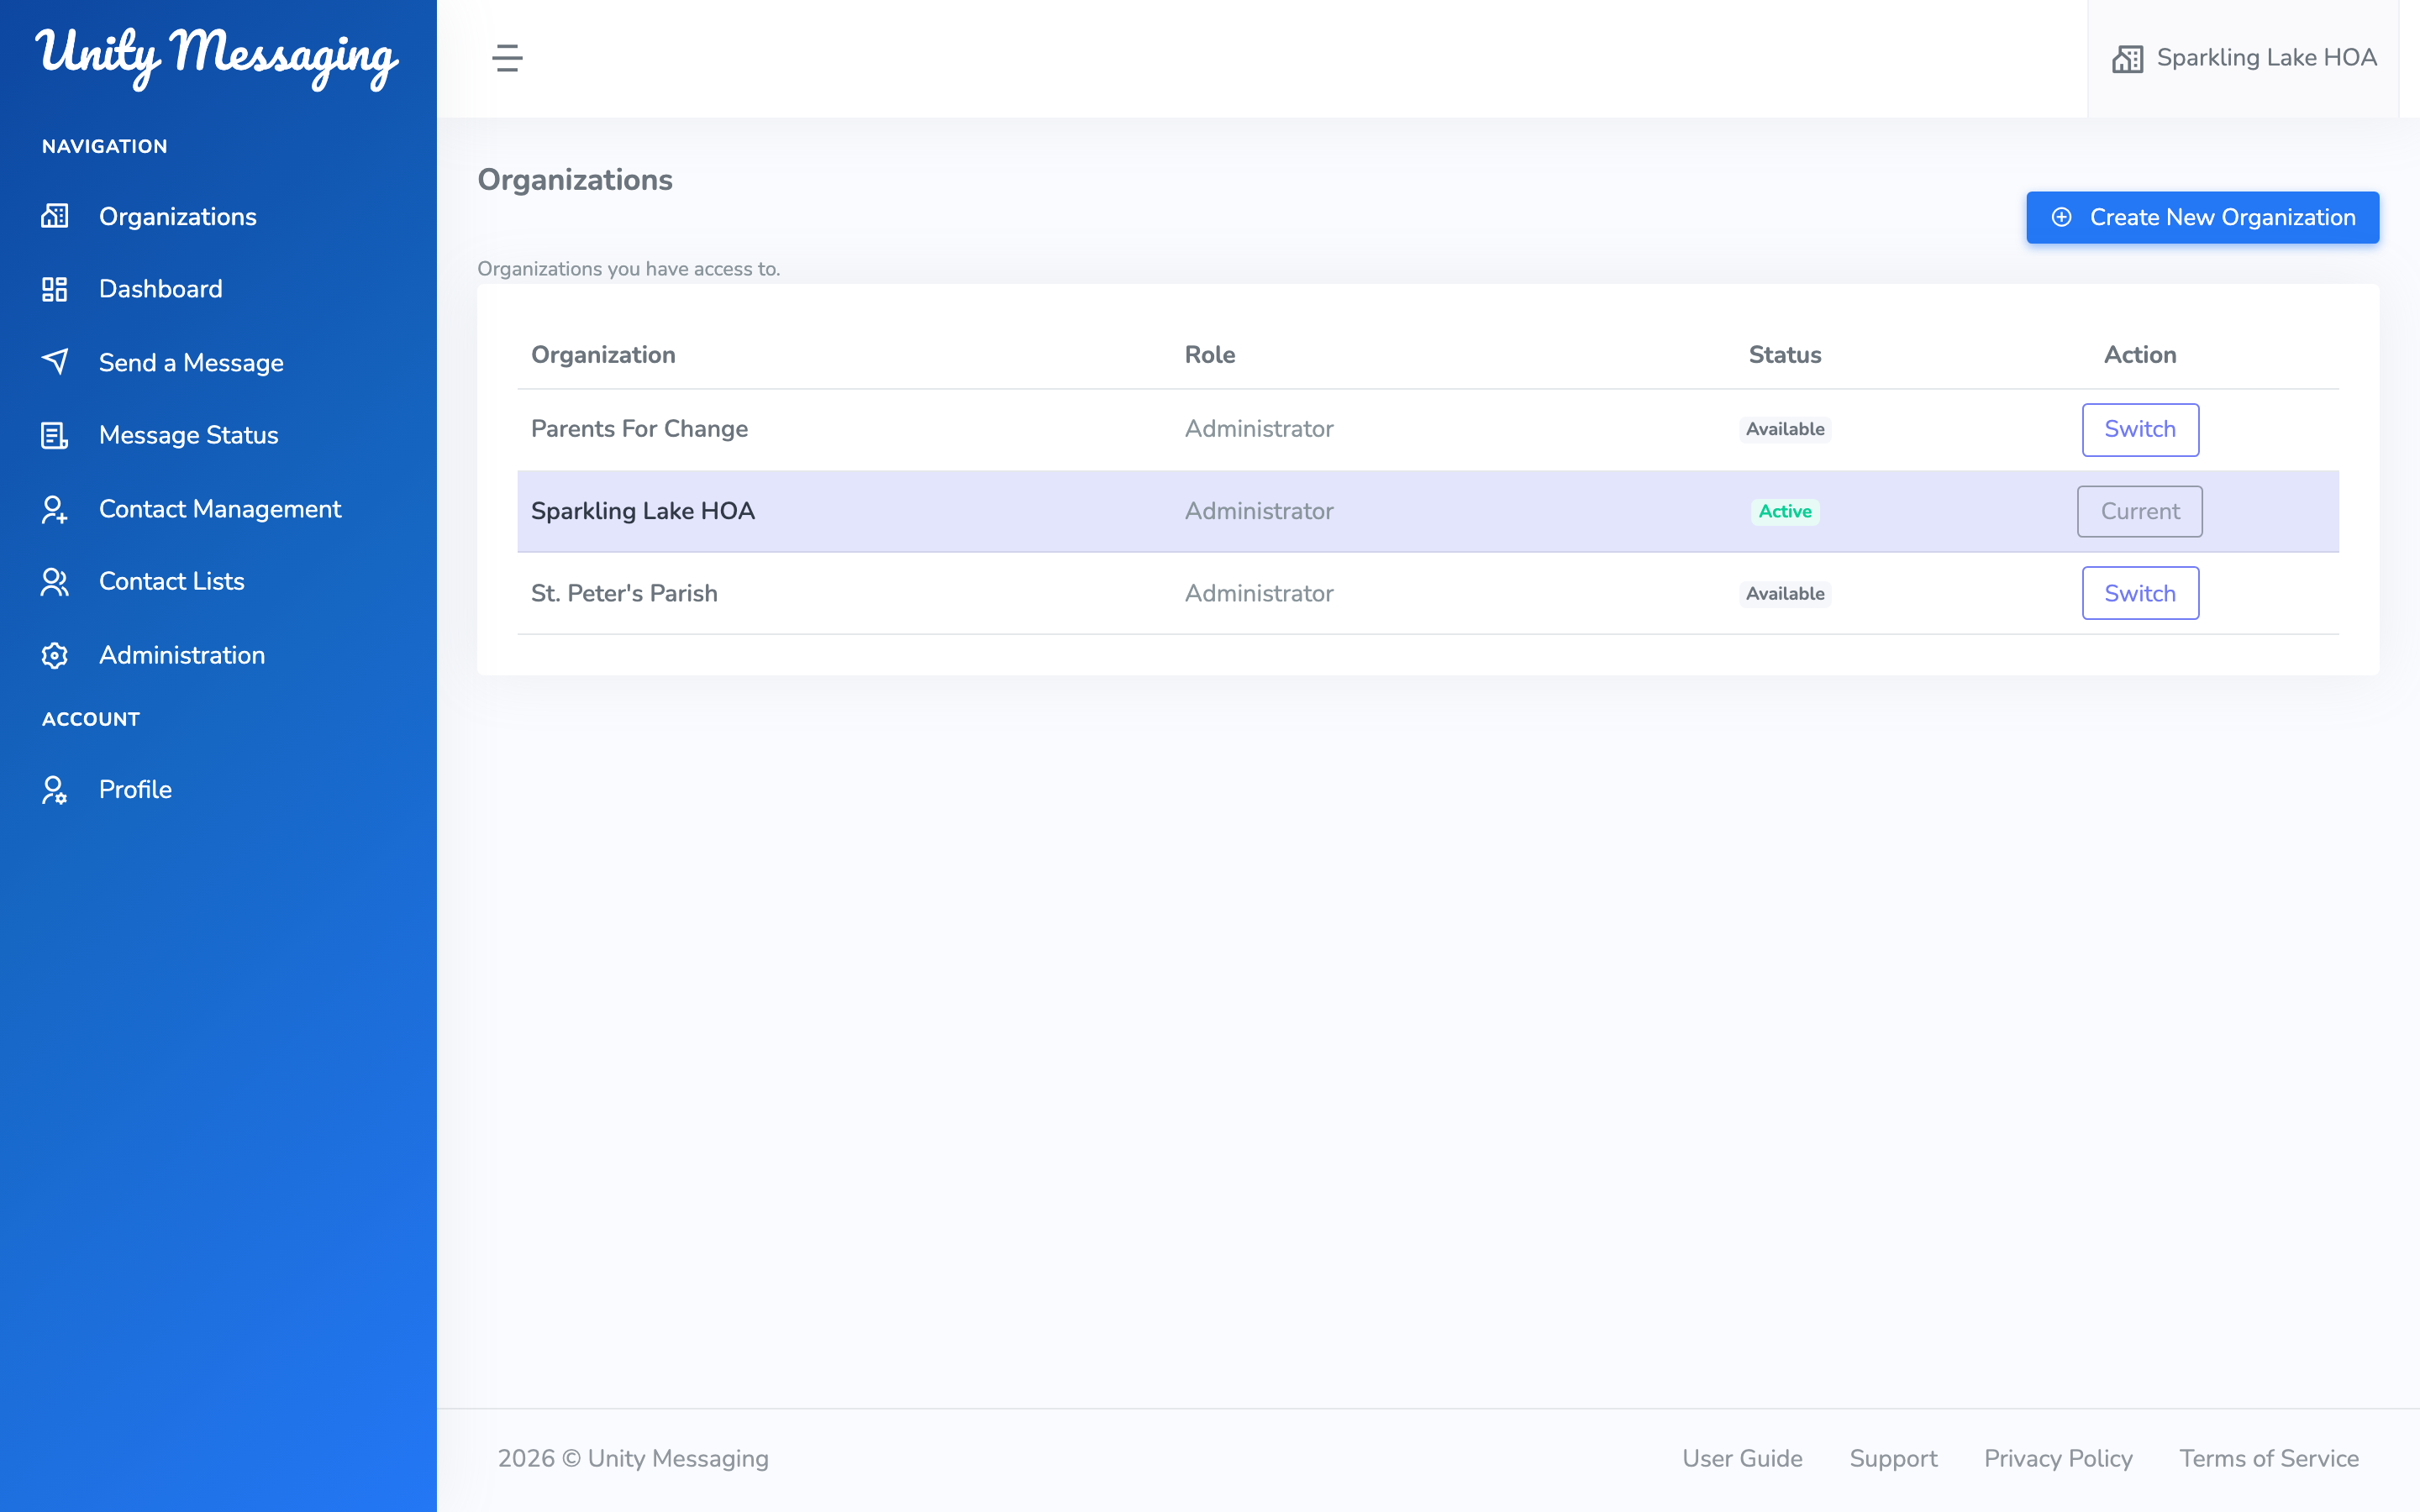
Task: Click the Message Status document icon
Action: tap(55, 435)
